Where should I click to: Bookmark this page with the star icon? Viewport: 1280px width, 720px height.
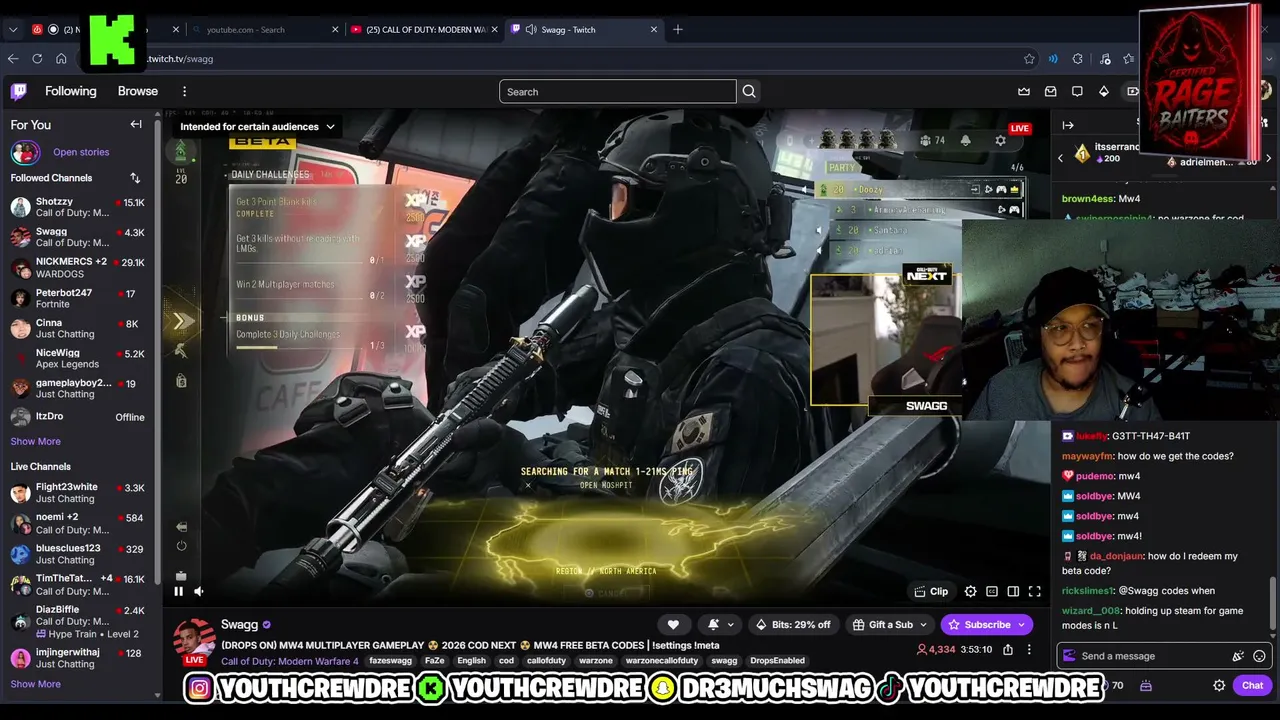click(1029, 59)
